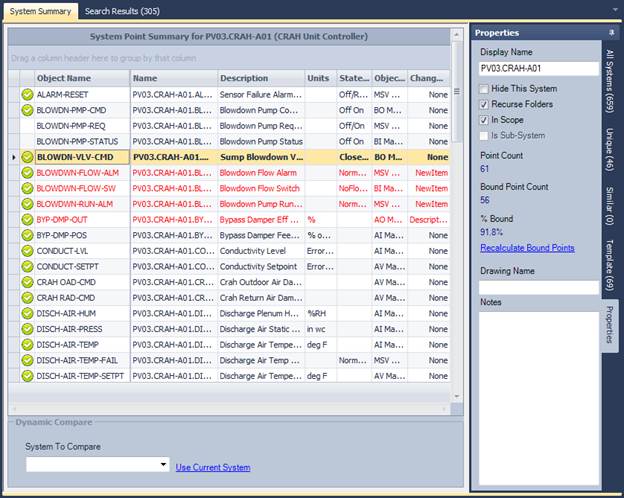Screen dimensions: 624x498
Task: Open the System To Compare dropdown
Action: (163, 466)
